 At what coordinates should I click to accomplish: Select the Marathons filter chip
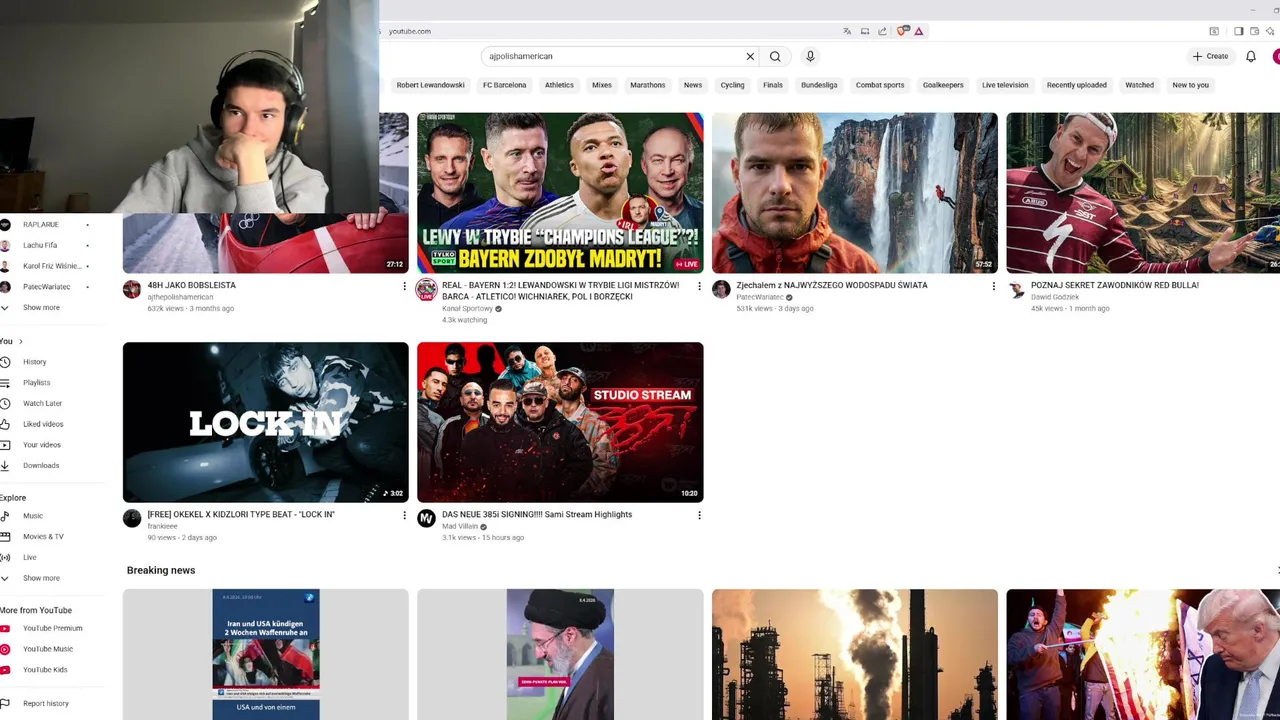[x=647, y=85]
